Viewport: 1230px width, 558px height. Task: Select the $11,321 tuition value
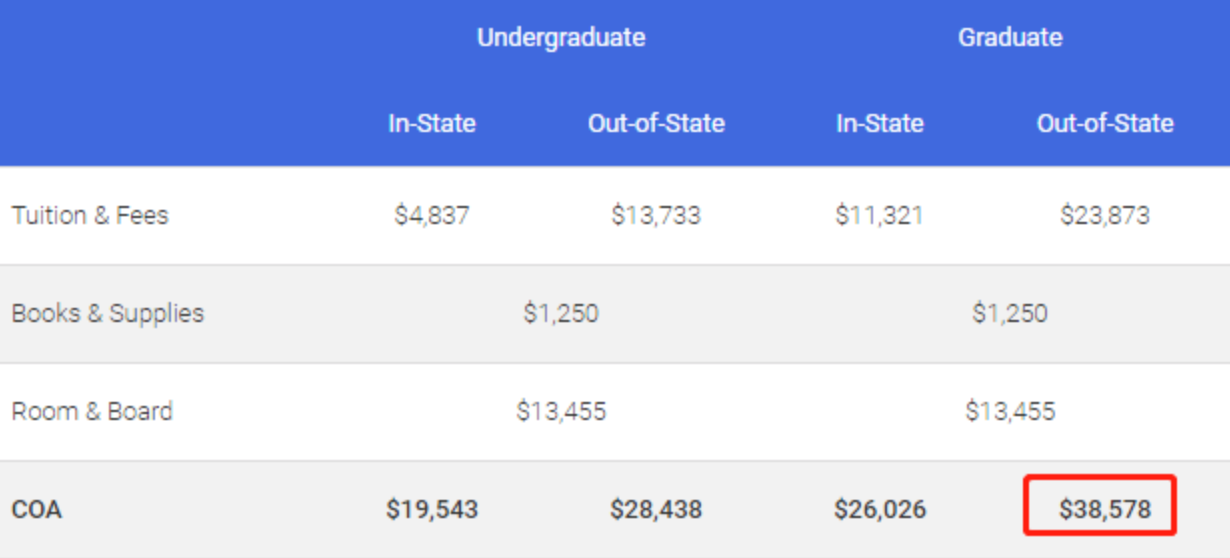(x=880, y=215)
